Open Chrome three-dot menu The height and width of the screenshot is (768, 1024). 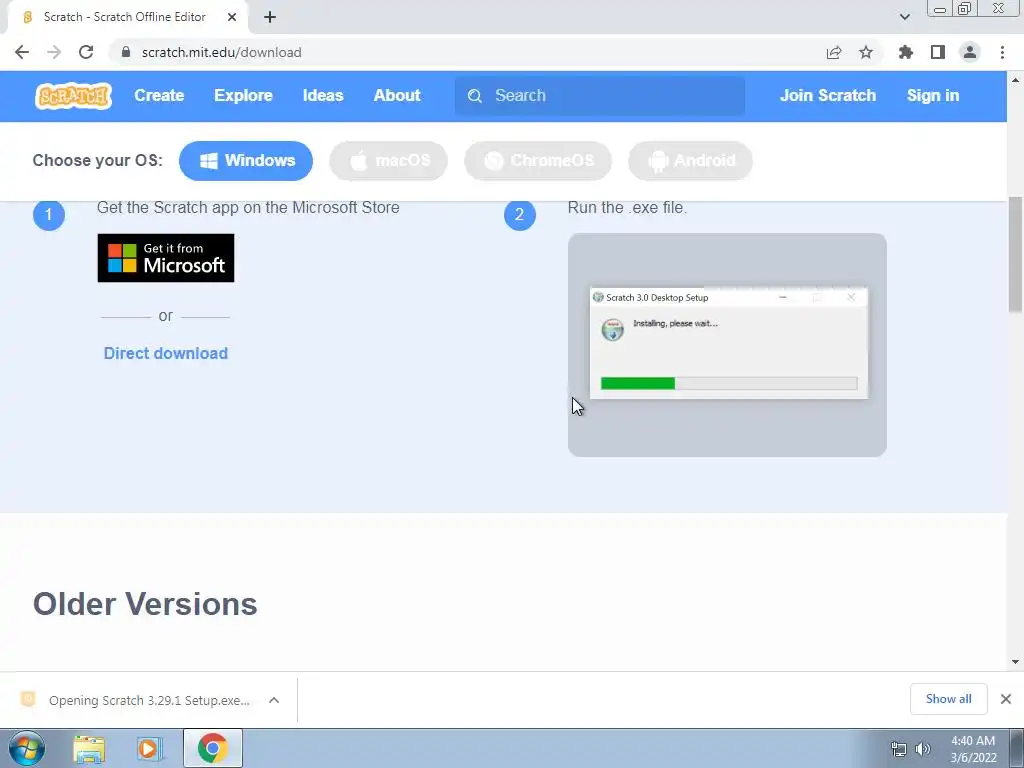click(1002, 52)
